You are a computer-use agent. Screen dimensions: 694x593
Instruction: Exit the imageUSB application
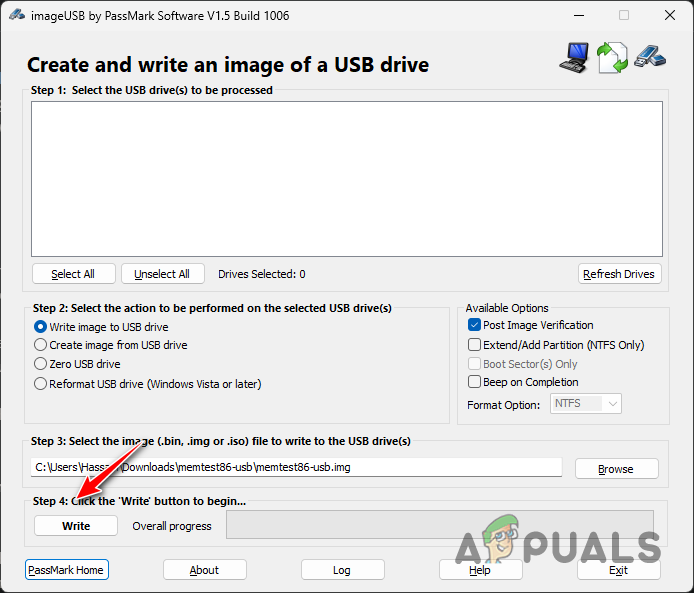[x=618, y=570]
